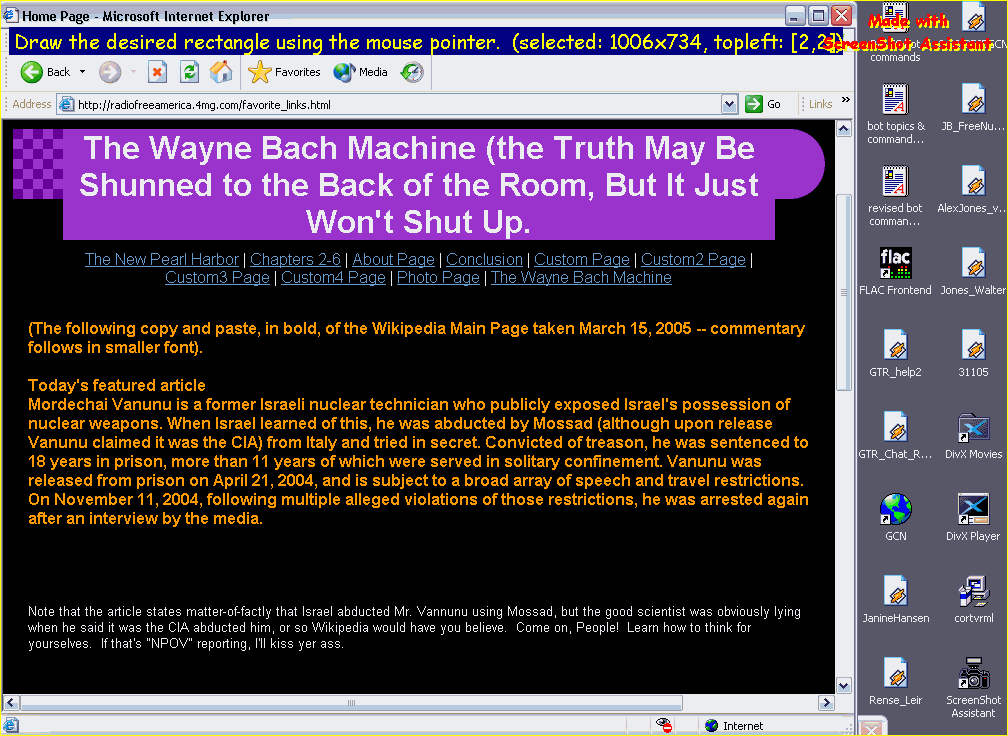Select the Jones_Walter desktop file icon
Screen dimensions: 1008x736
973,272
